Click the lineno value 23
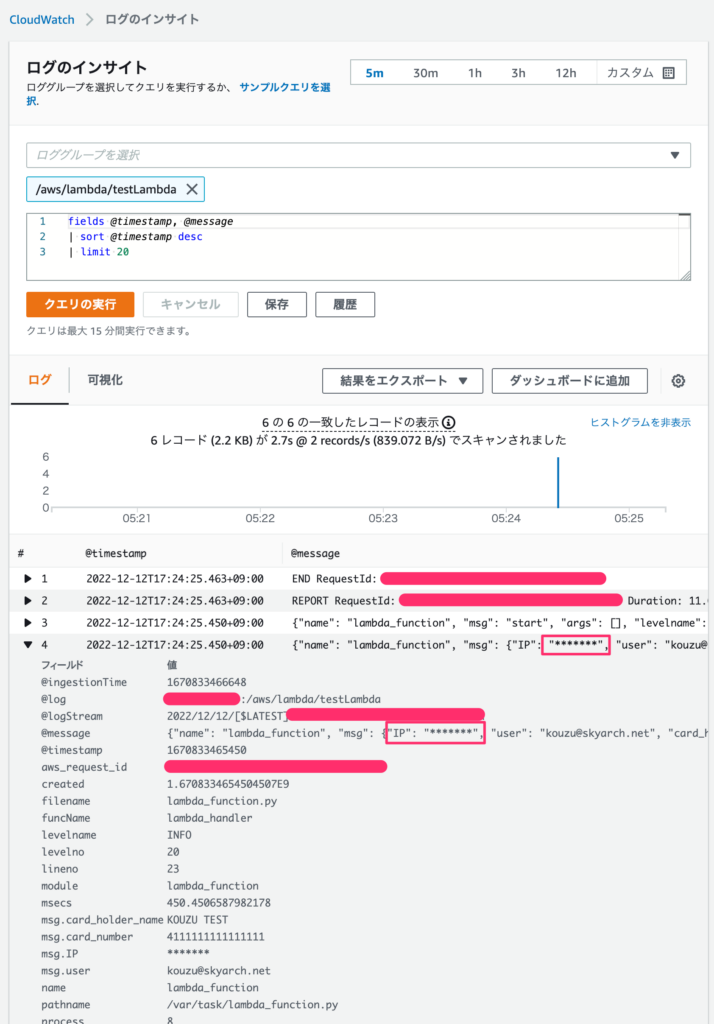The image size is (714, 1024). [173, 869]
